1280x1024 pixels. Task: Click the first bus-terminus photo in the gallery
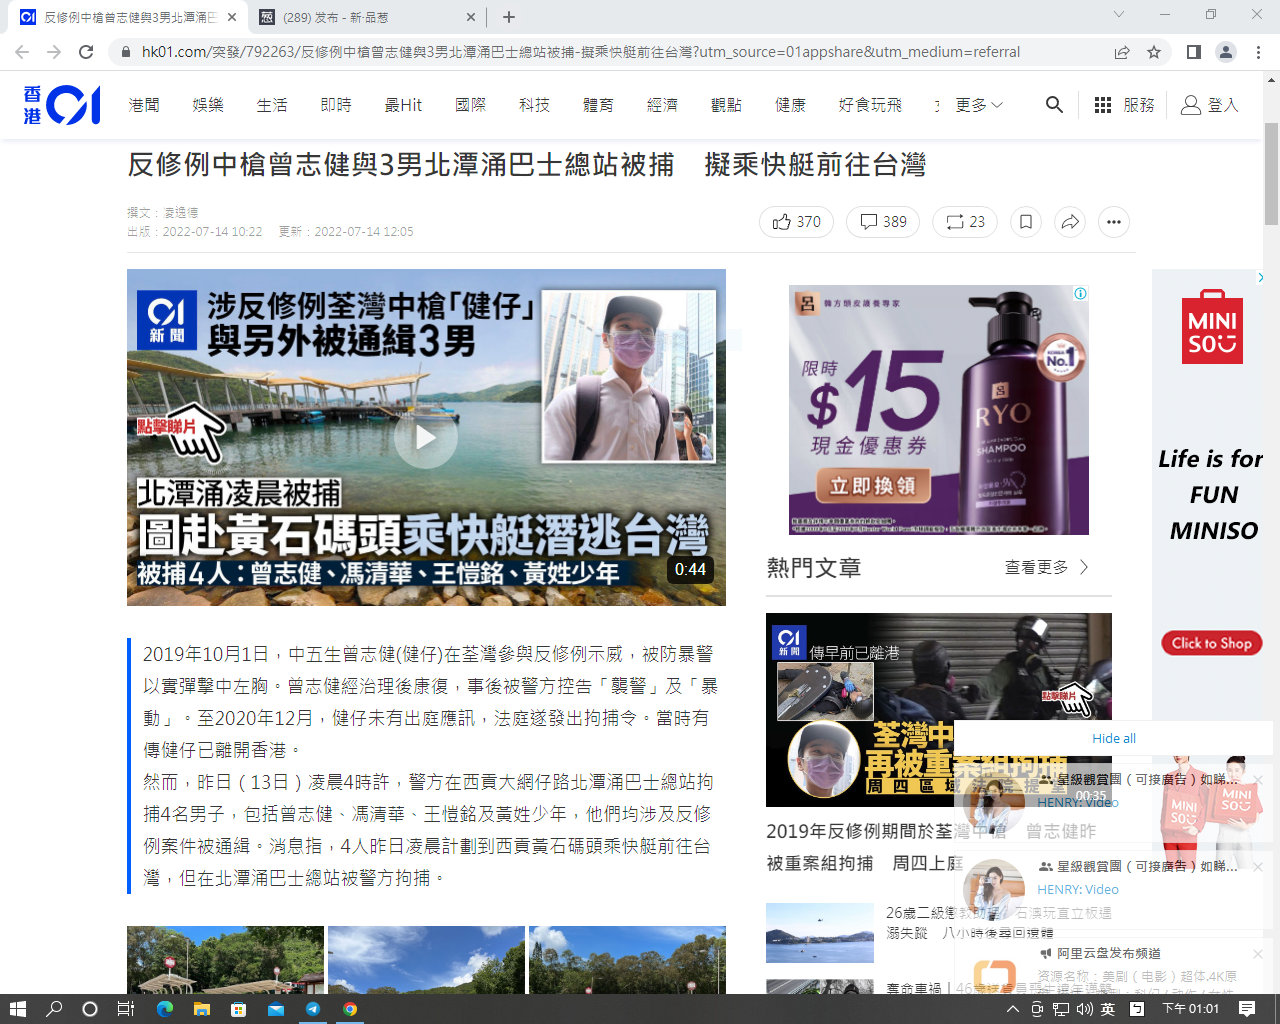(x=225, y=960)
